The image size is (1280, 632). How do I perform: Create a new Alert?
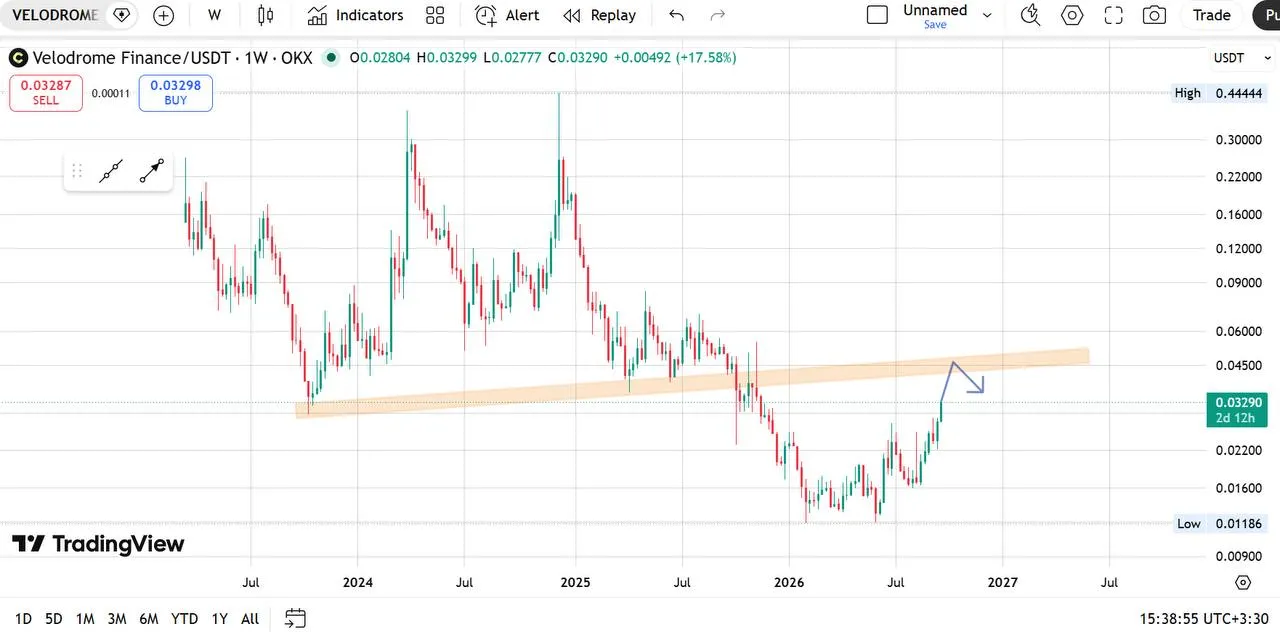507,15
